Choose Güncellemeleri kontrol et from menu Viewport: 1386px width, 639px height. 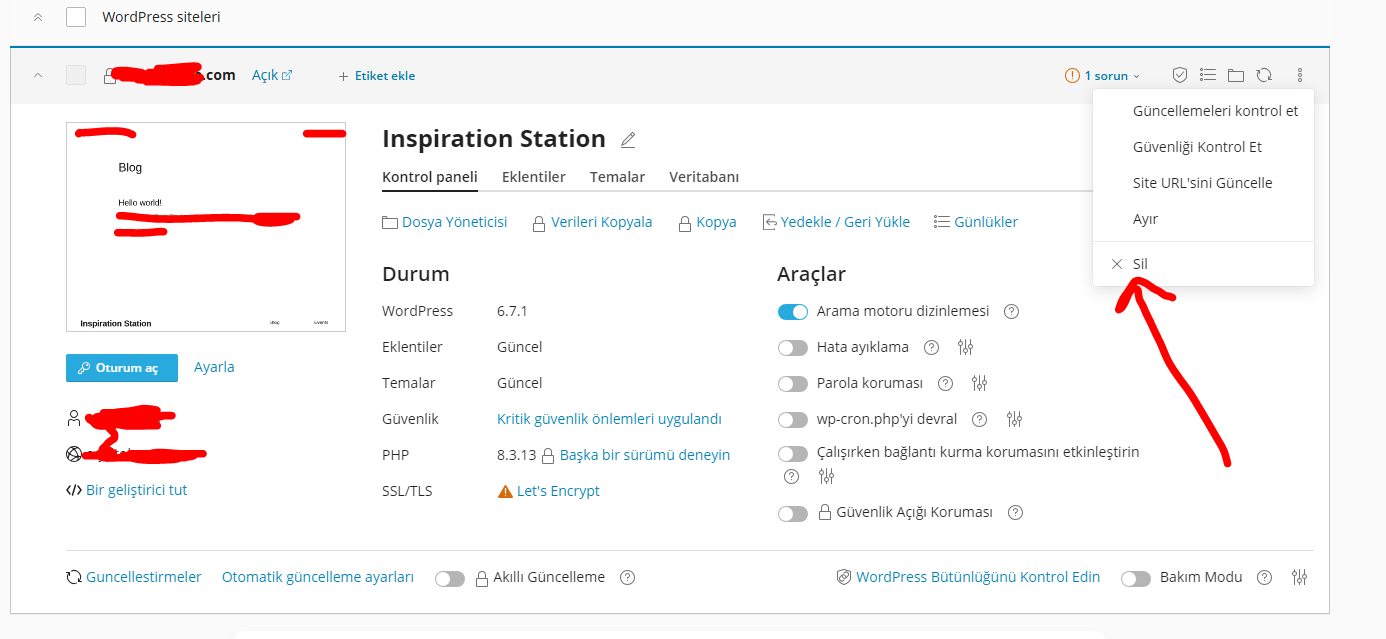[1203, 111]
